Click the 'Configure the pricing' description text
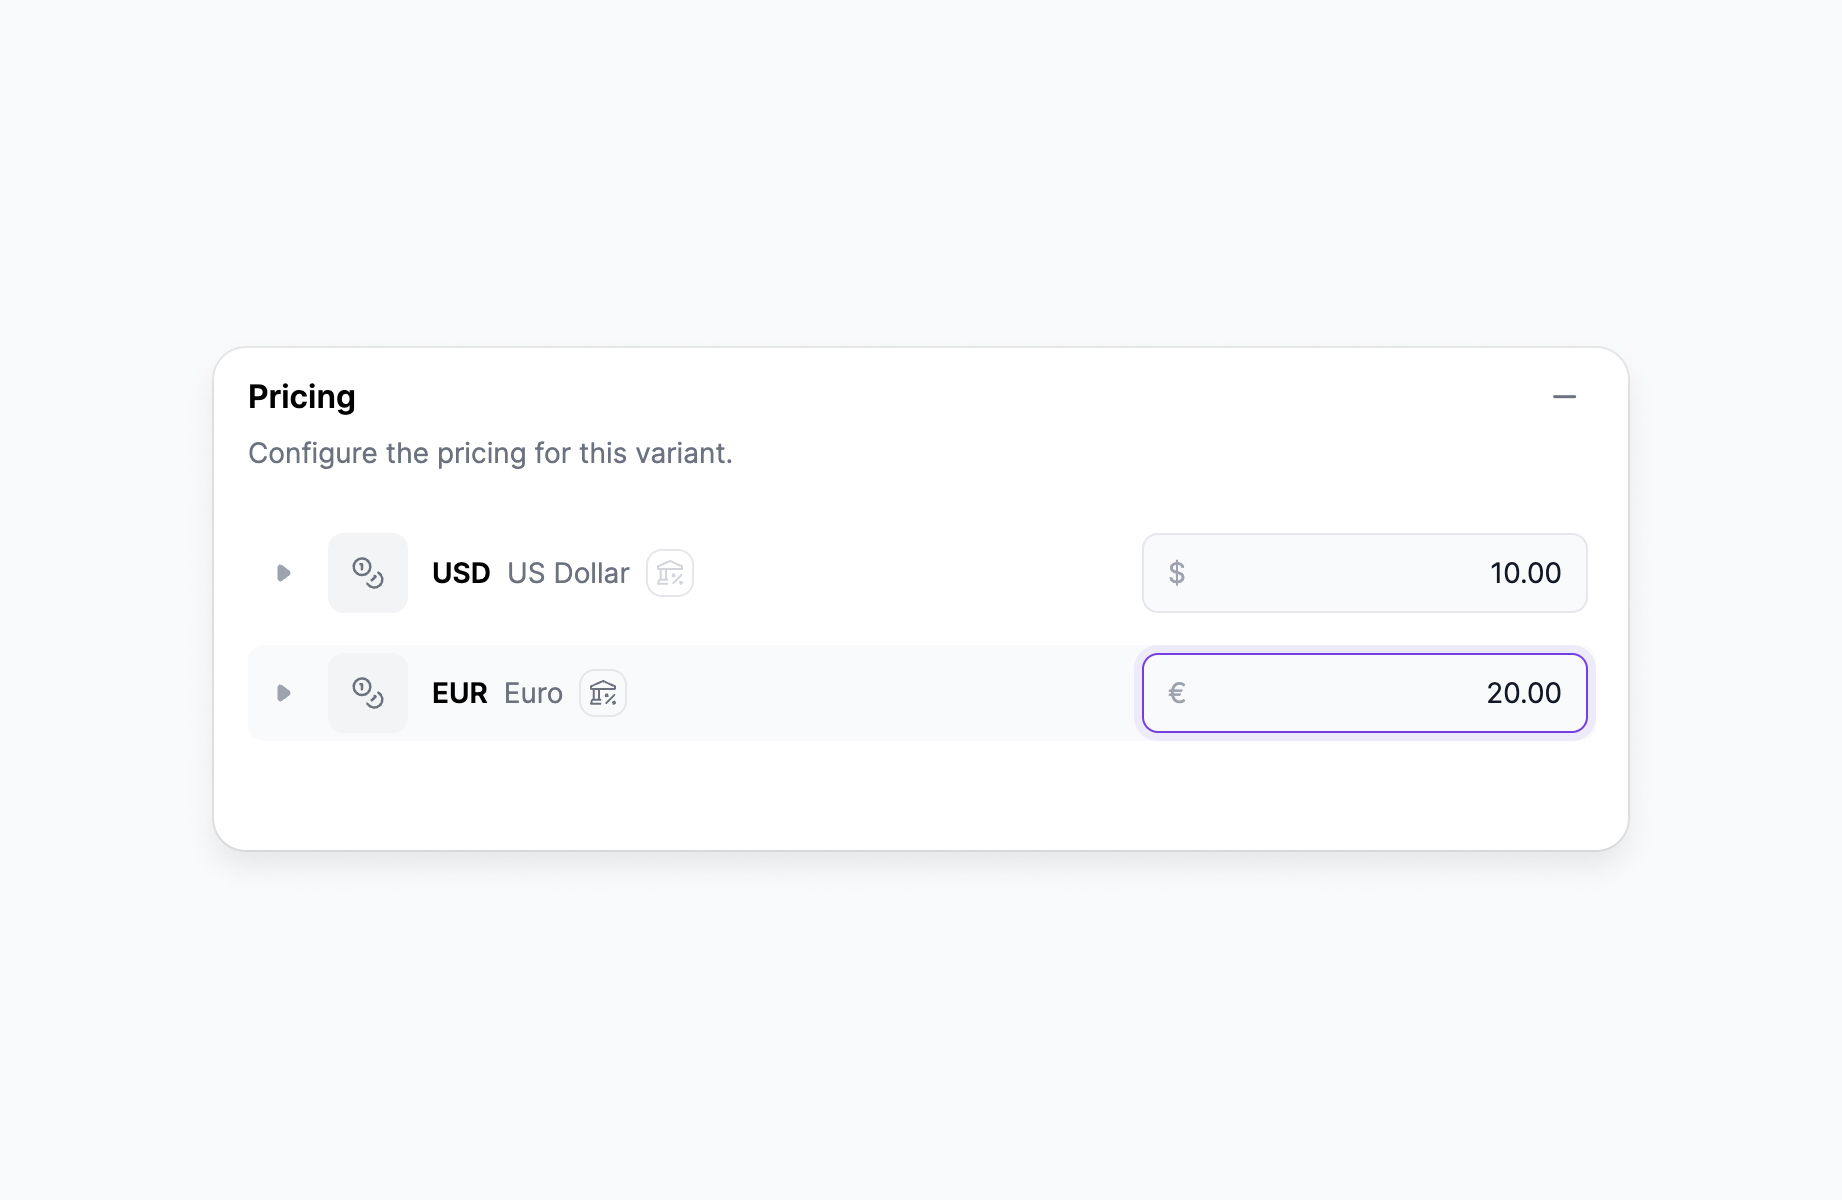This screenshot has width=1842, height=1200. coord(490,453)
